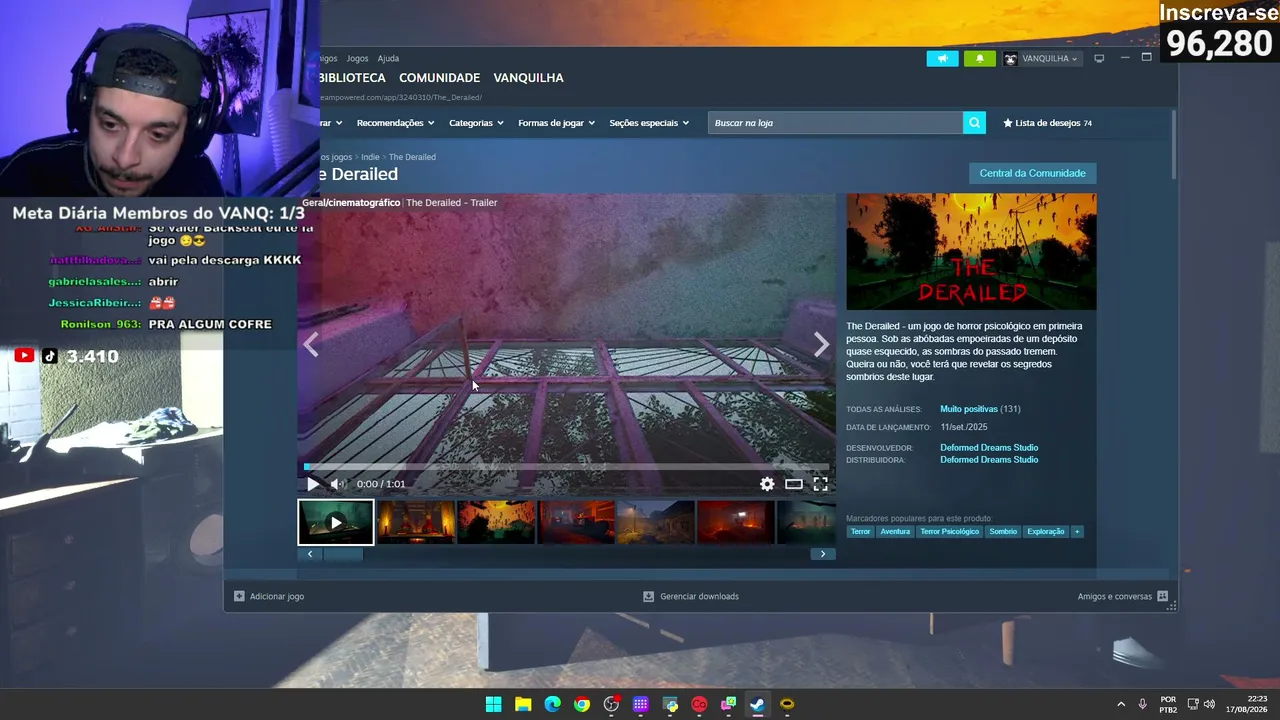This screenshot has height=720, width=1280.
Task: Open the Windows Start menu
Action: click(493, 704)
